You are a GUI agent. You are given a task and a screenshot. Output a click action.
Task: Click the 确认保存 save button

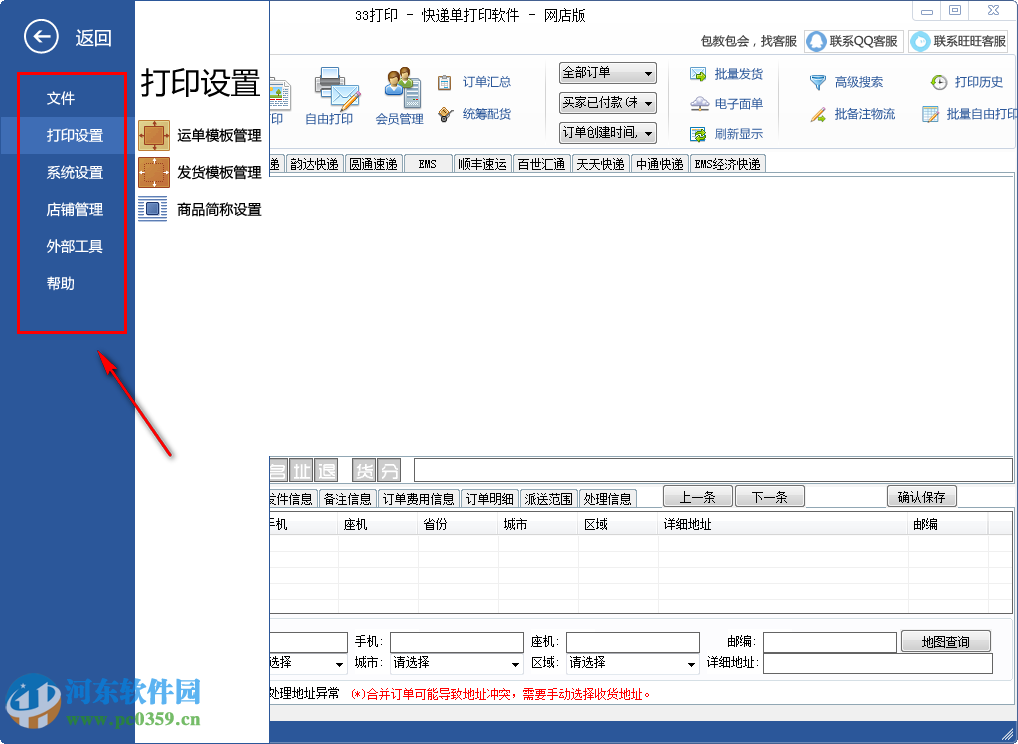[921, 497]
